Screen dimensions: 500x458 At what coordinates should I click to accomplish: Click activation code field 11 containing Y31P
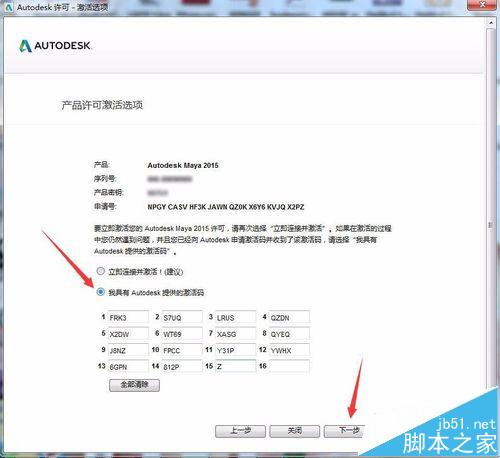(x=236, y=350)
